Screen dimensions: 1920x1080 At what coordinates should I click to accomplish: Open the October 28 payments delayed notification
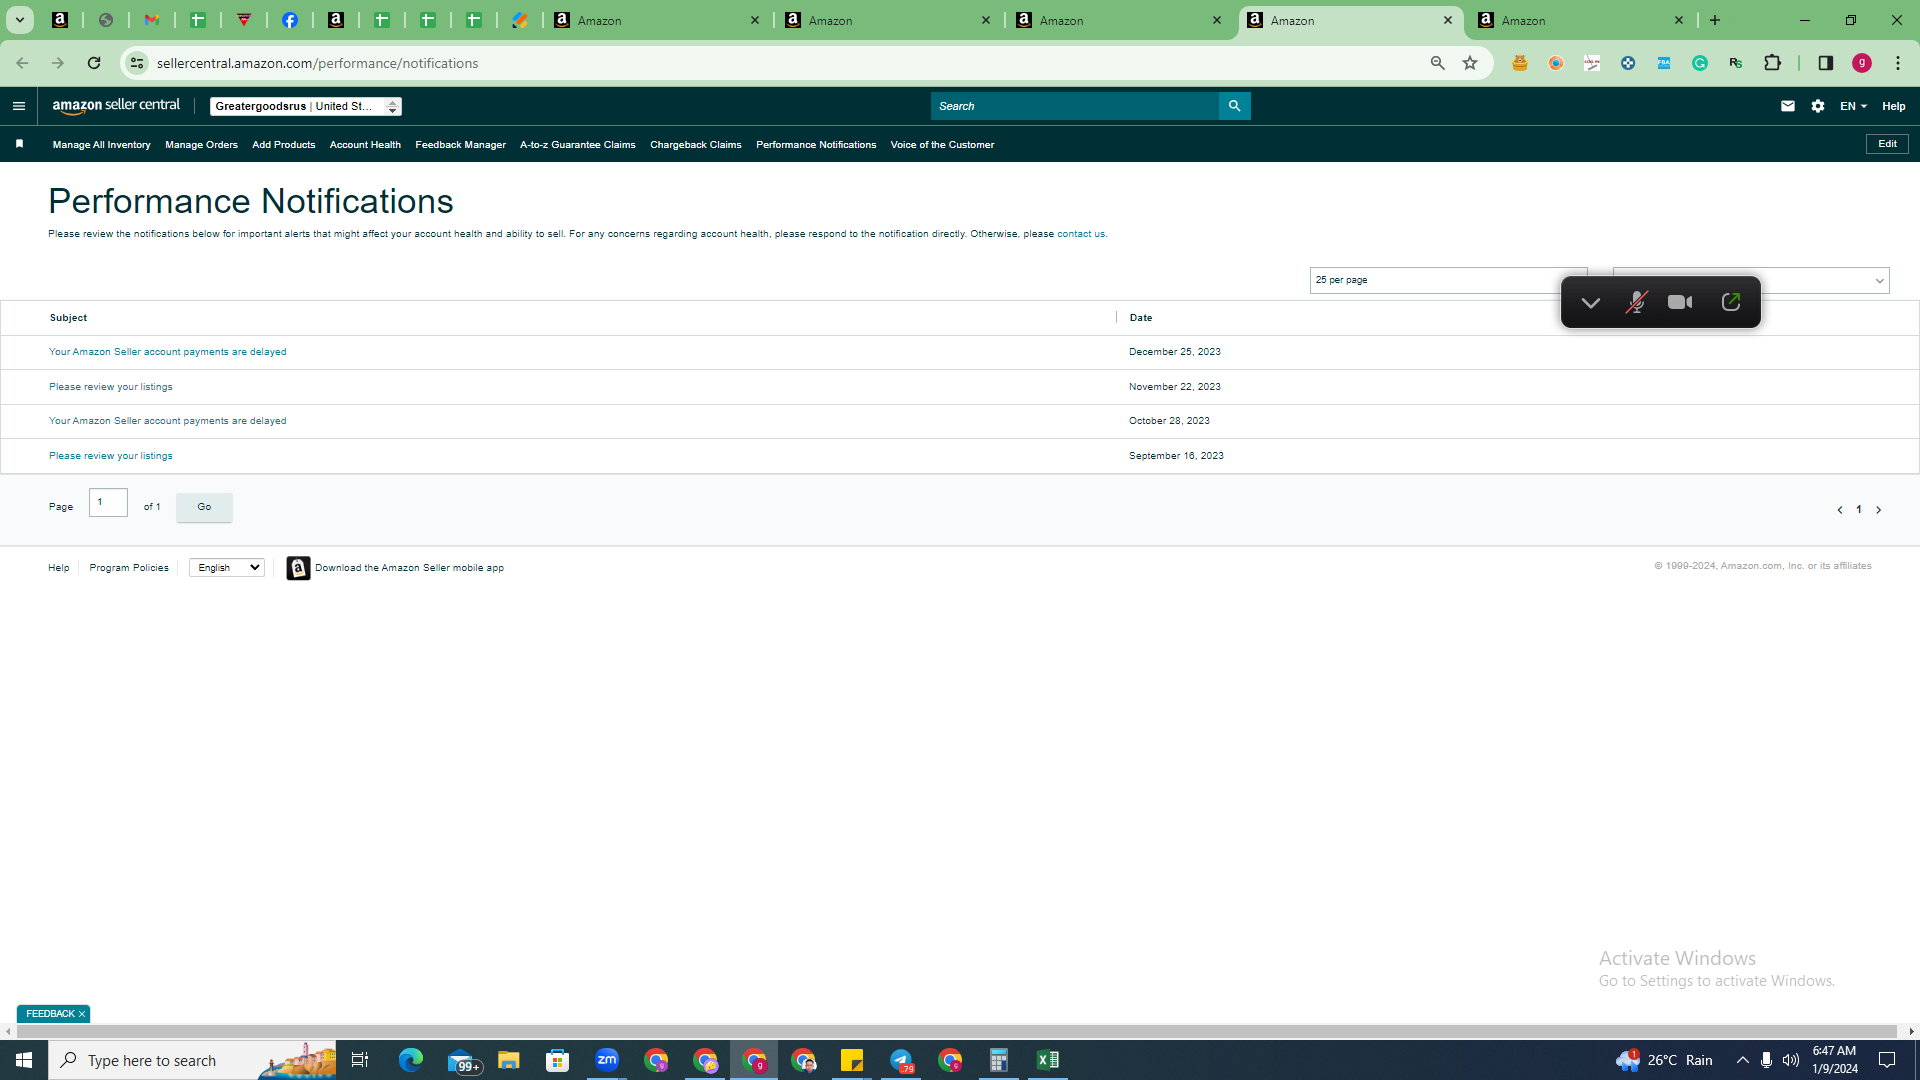[x=168, y=421]
